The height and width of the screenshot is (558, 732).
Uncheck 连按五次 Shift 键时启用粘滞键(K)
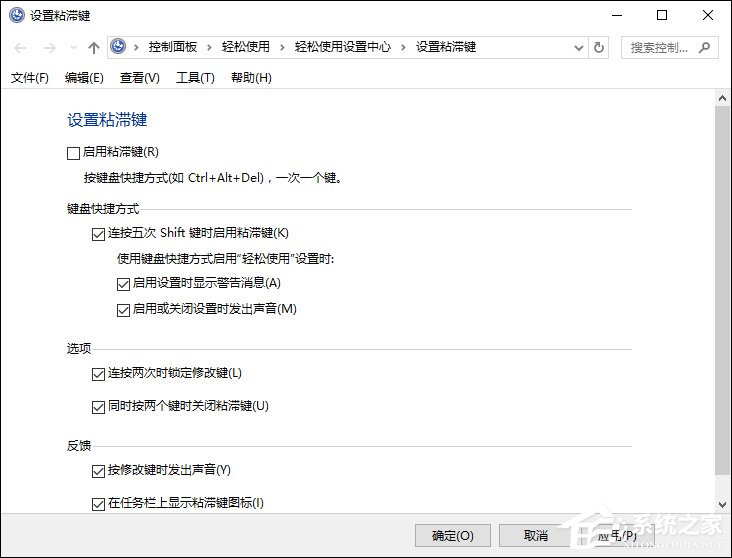tap(98, 234)
